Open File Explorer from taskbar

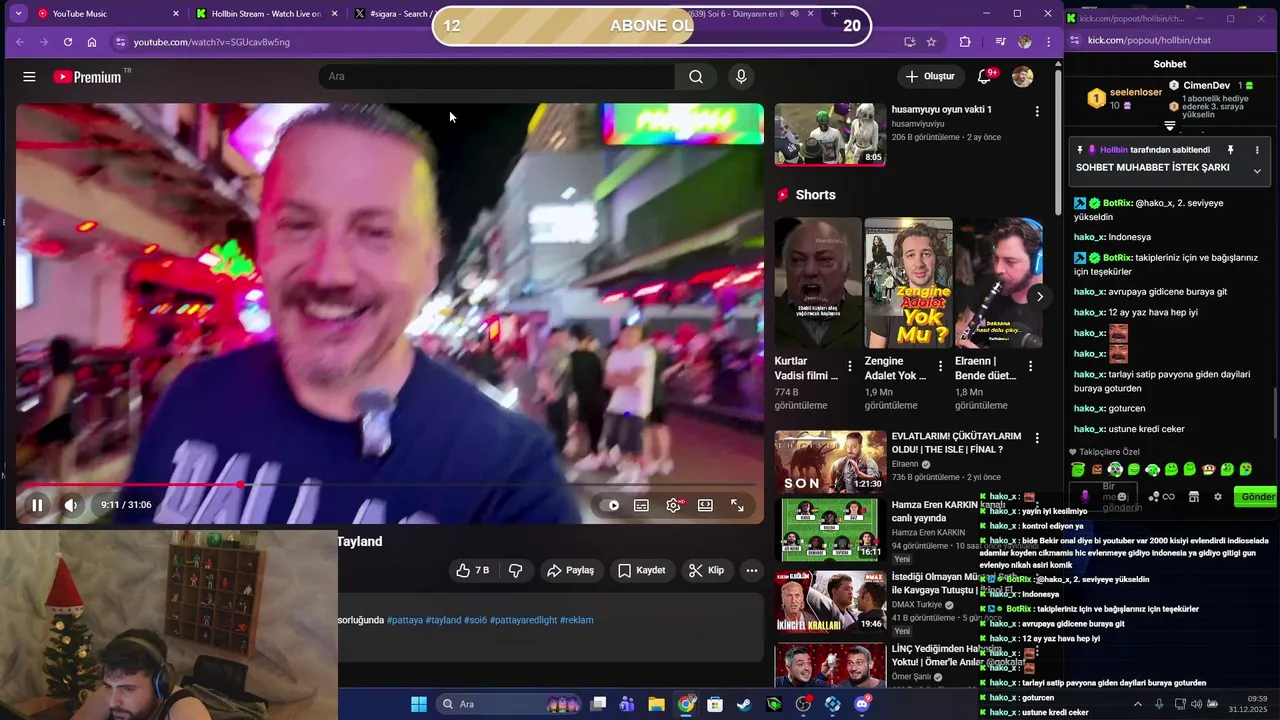656,704
